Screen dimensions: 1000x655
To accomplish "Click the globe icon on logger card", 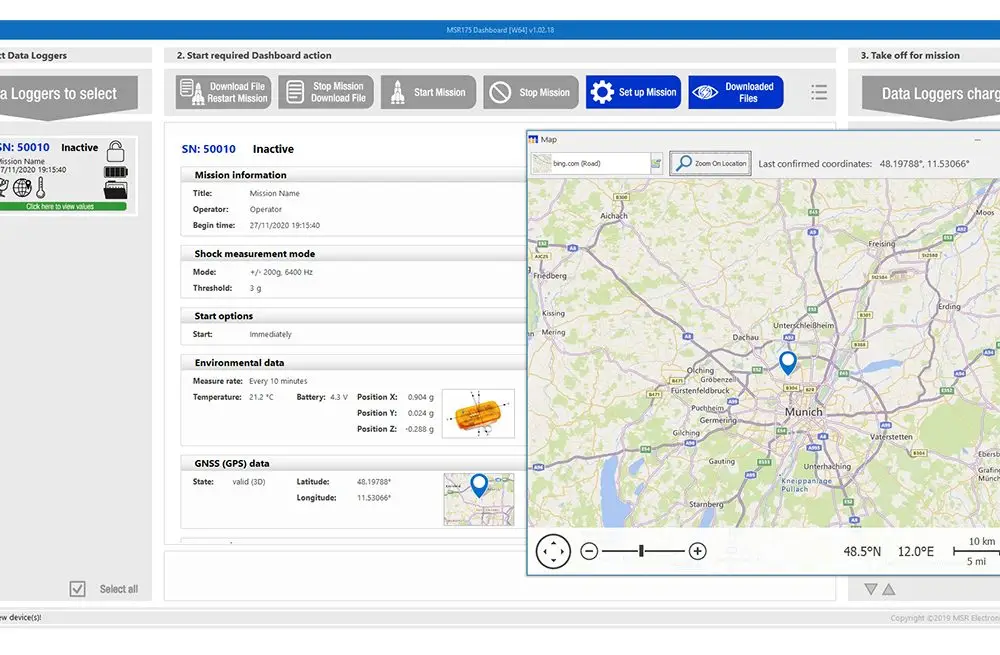I will 23,188.
